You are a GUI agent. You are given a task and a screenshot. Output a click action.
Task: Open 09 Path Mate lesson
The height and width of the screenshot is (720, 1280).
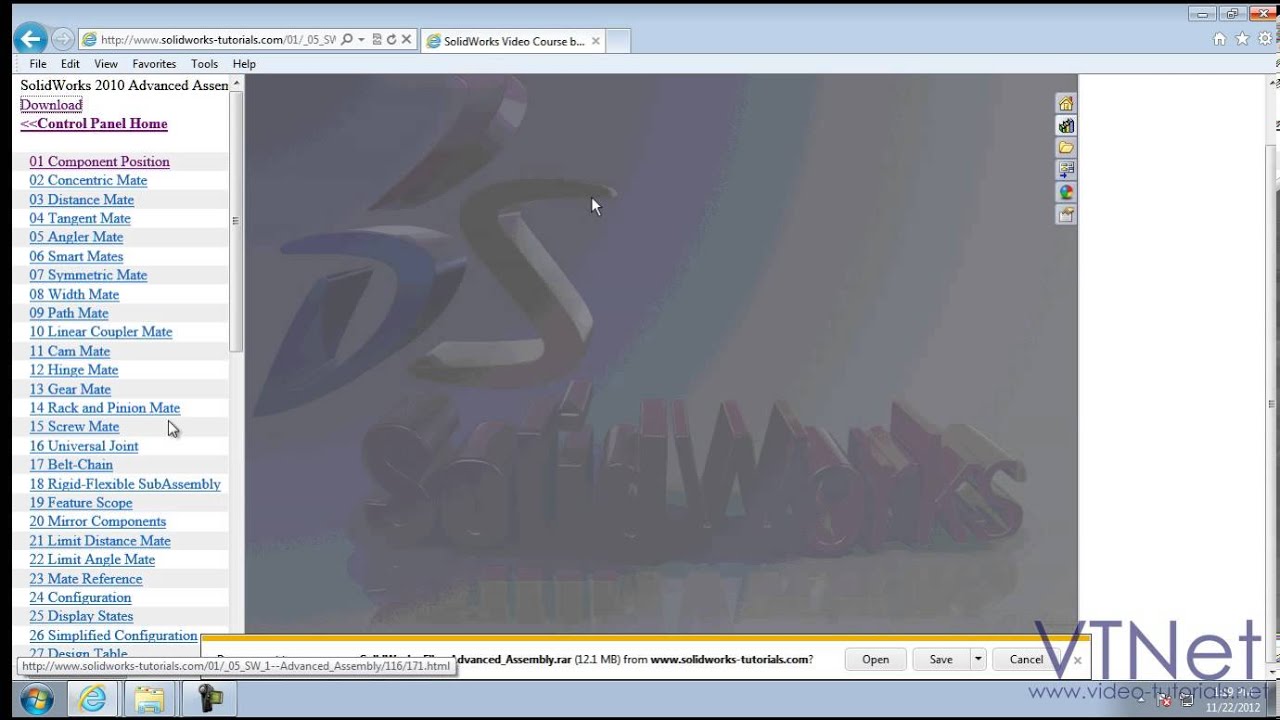(x=68, y=313)
